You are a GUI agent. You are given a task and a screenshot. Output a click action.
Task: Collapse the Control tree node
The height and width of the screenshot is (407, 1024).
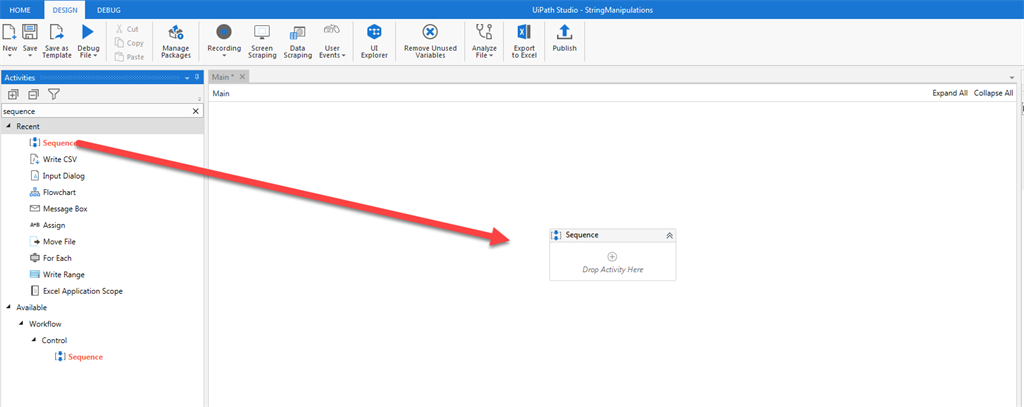[x=34, y=340]
